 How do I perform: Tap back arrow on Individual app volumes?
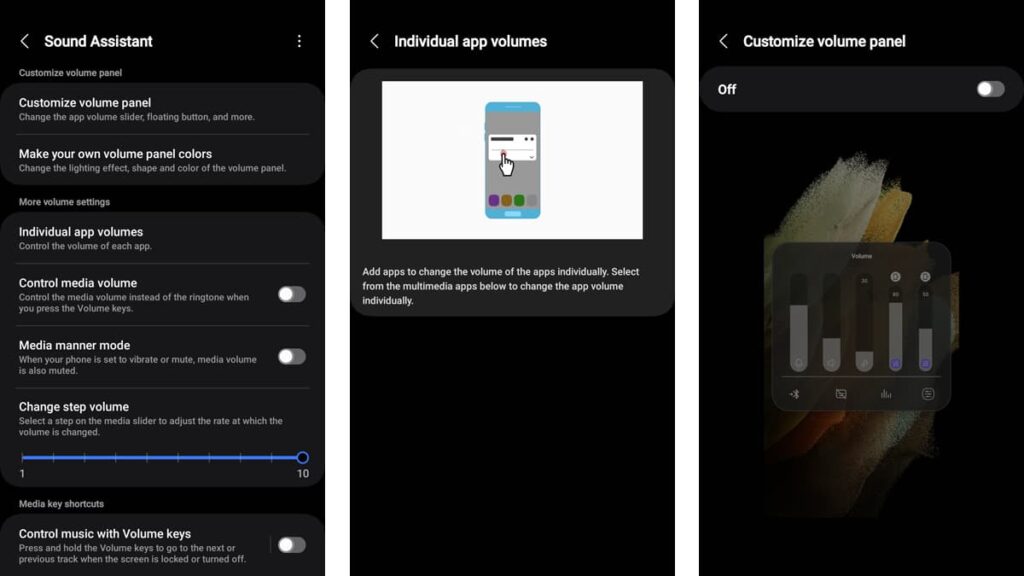coord(375,41)
